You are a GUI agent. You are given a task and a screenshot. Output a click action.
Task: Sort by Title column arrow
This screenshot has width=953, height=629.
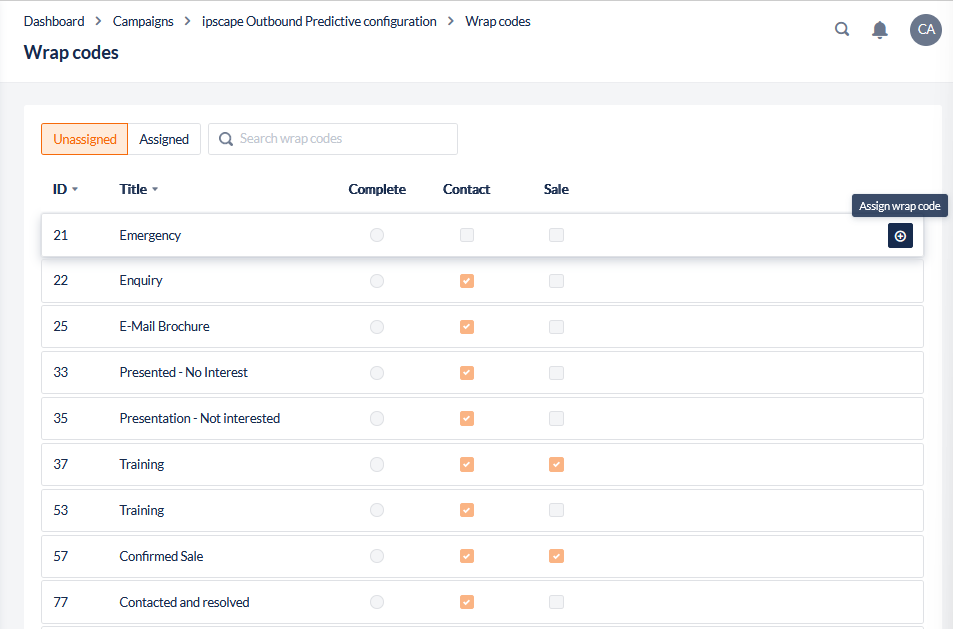[155, 190]
